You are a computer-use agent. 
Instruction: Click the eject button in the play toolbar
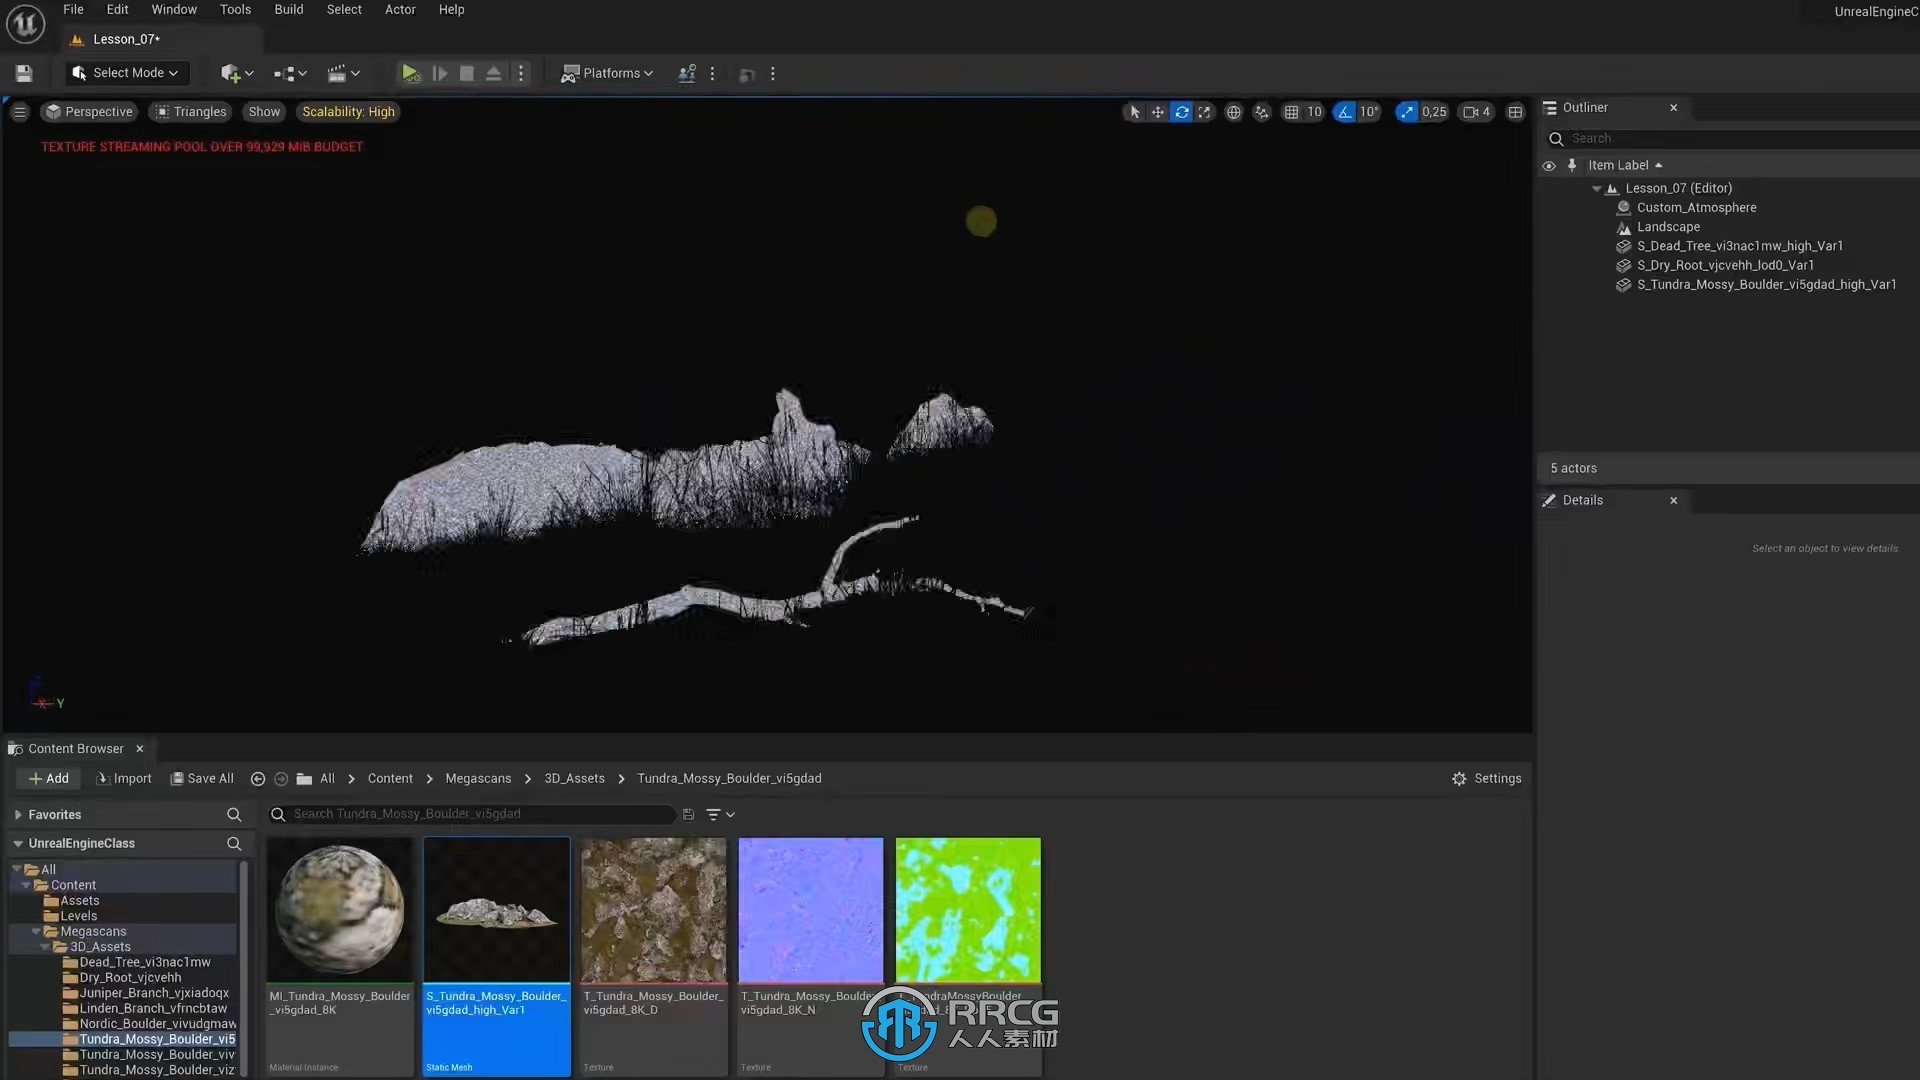(x=494, y=73)
